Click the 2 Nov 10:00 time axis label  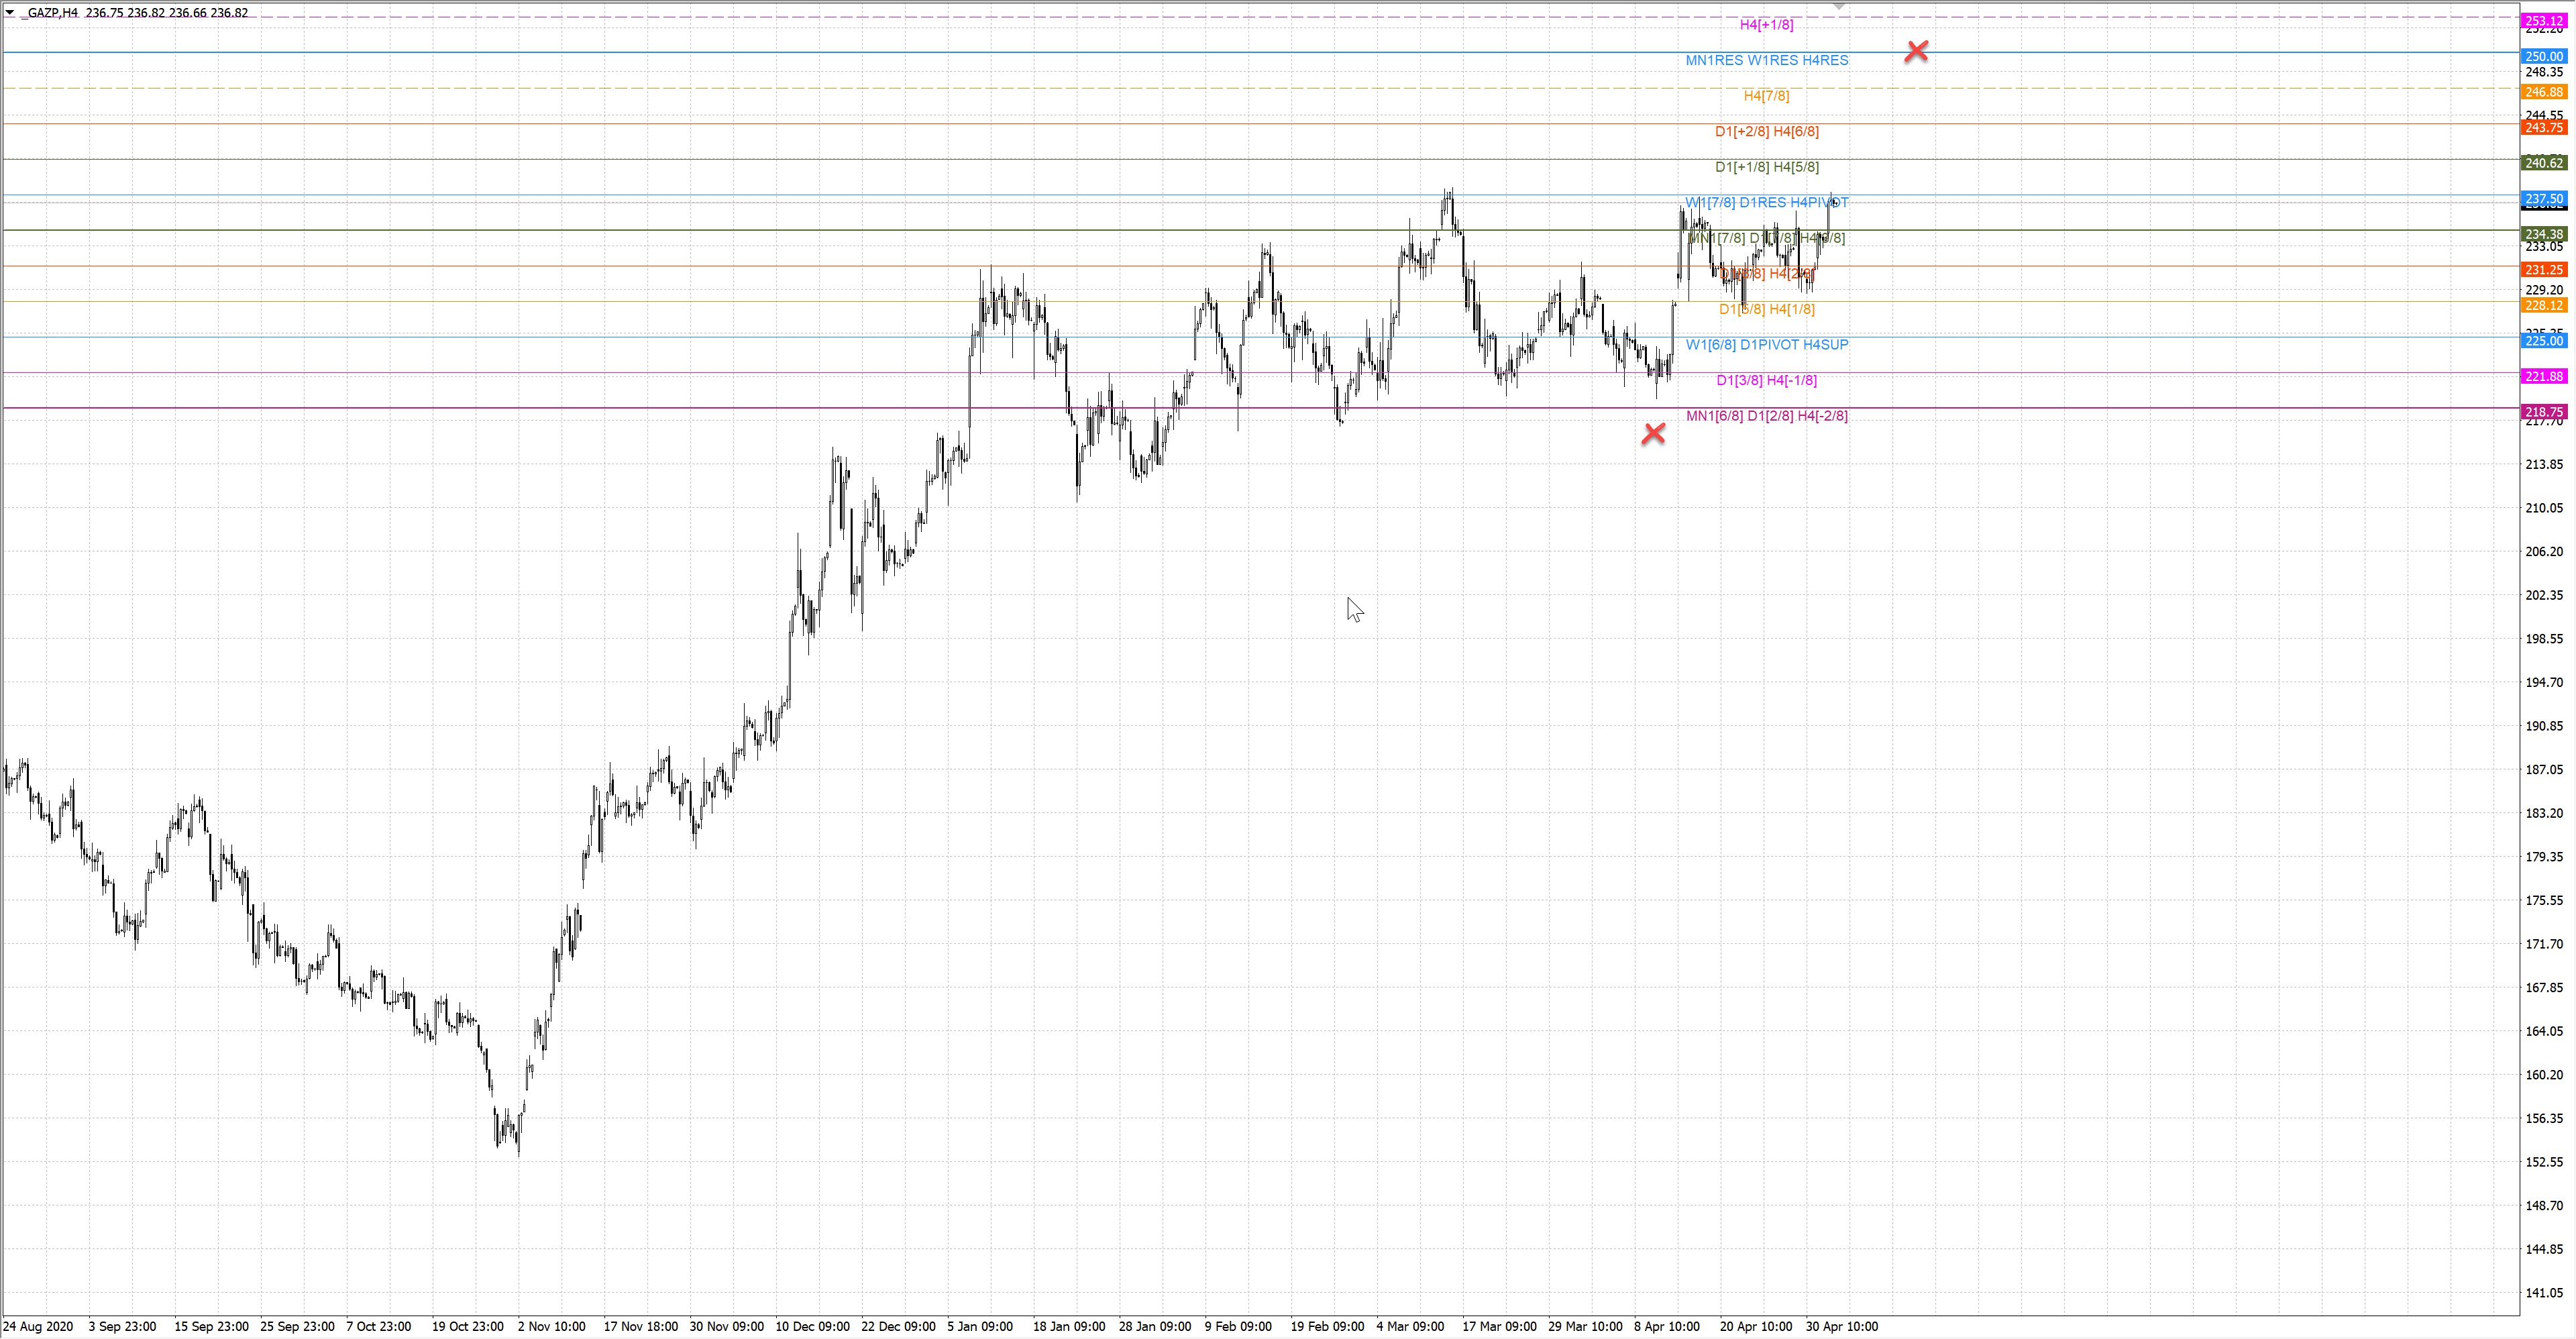coord(551,1327)
